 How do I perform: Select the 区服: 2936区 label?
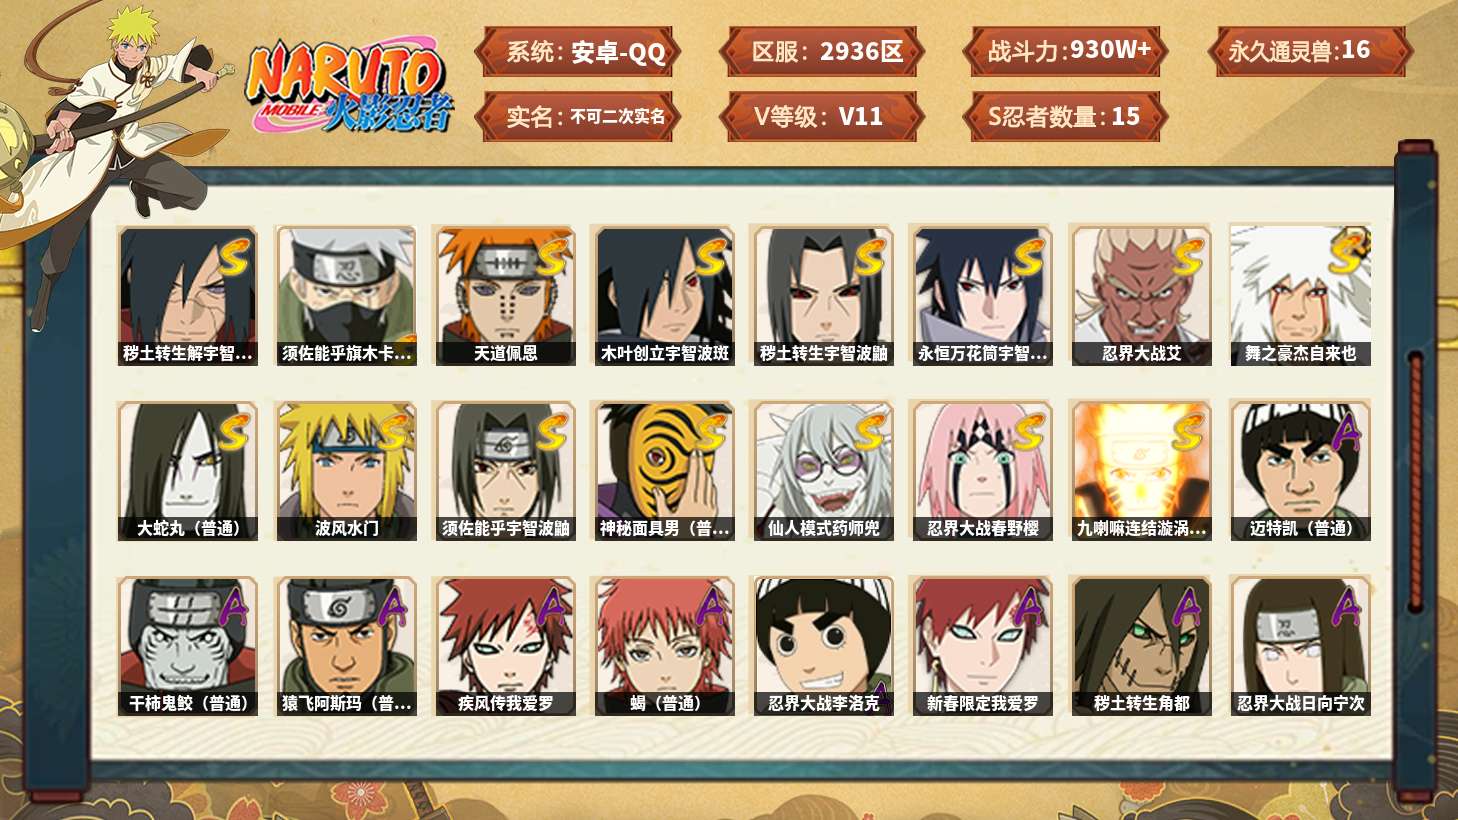pyautogui.click(x=821, y=52)
